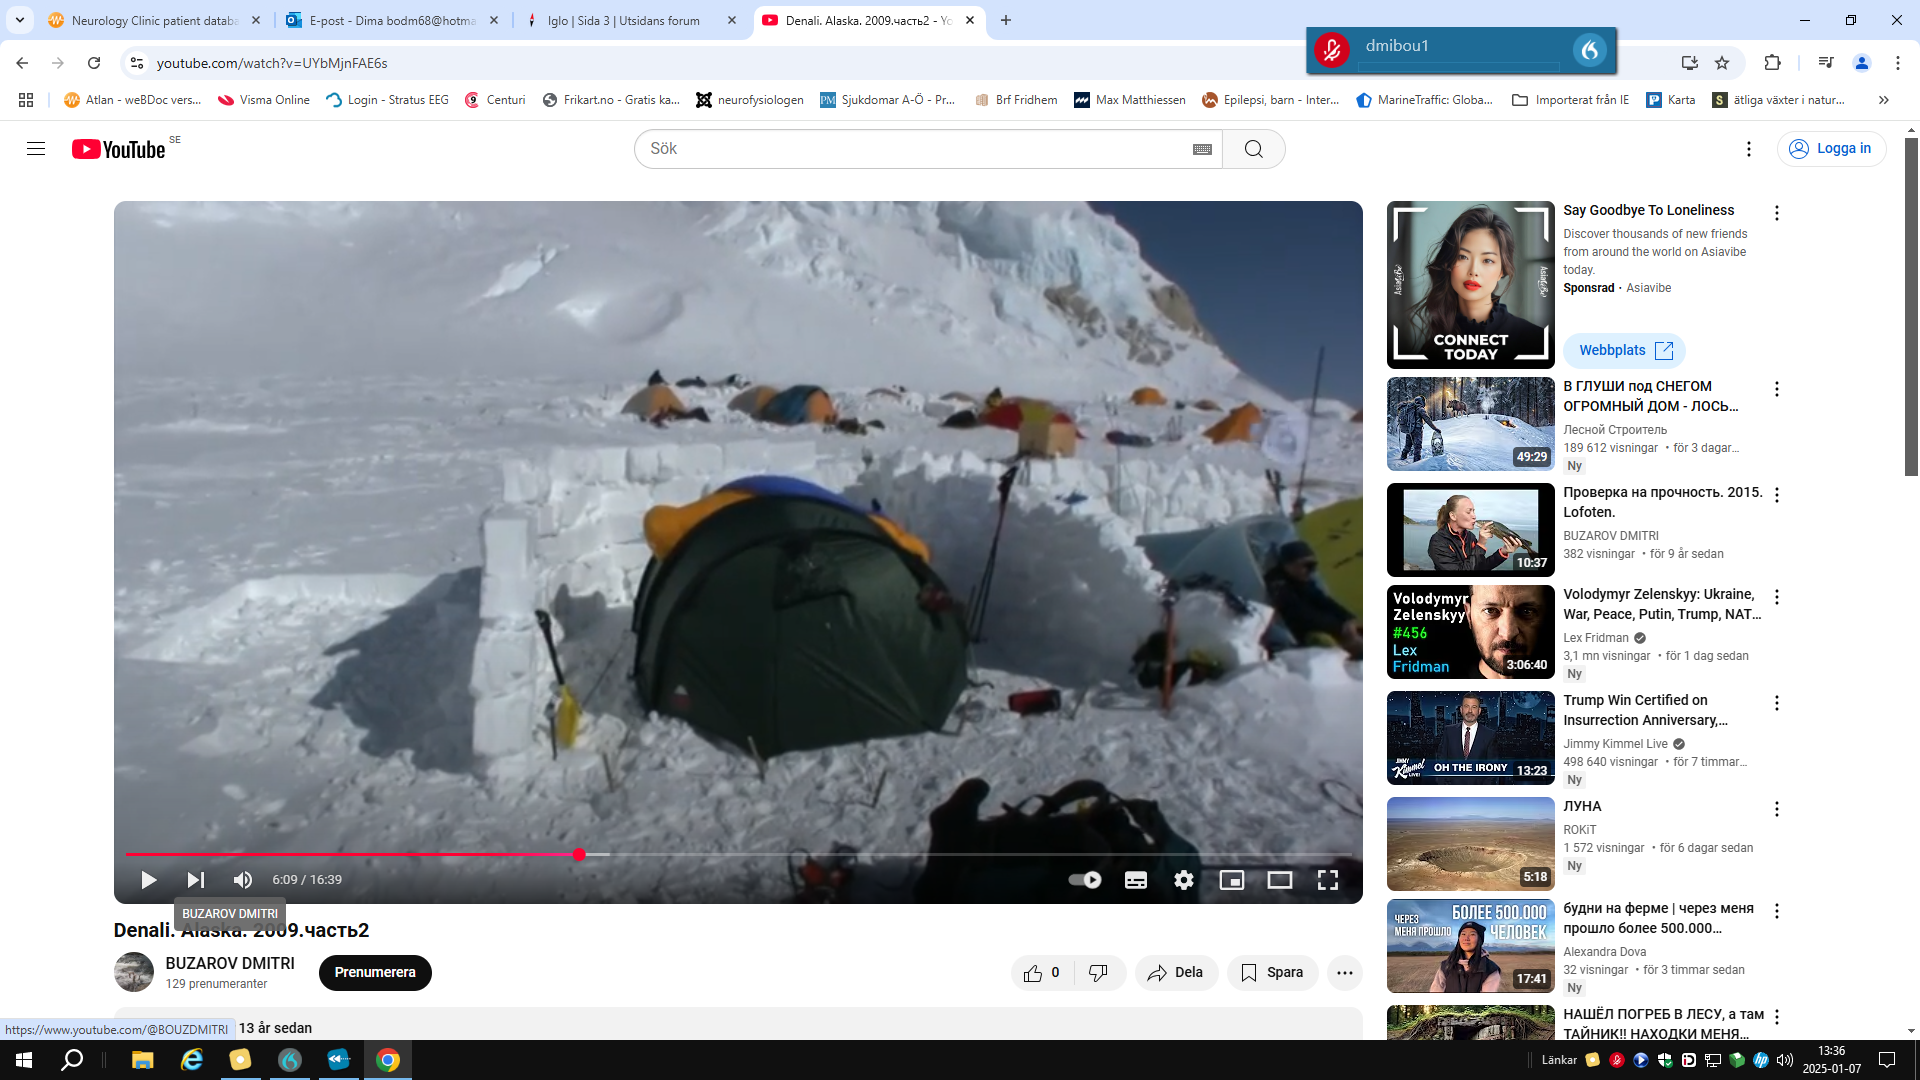Image resolution: width=1920 pixels, height=1080 pixels.
Task: Enter fullscreen mode for video
Action: point(1328,880)
